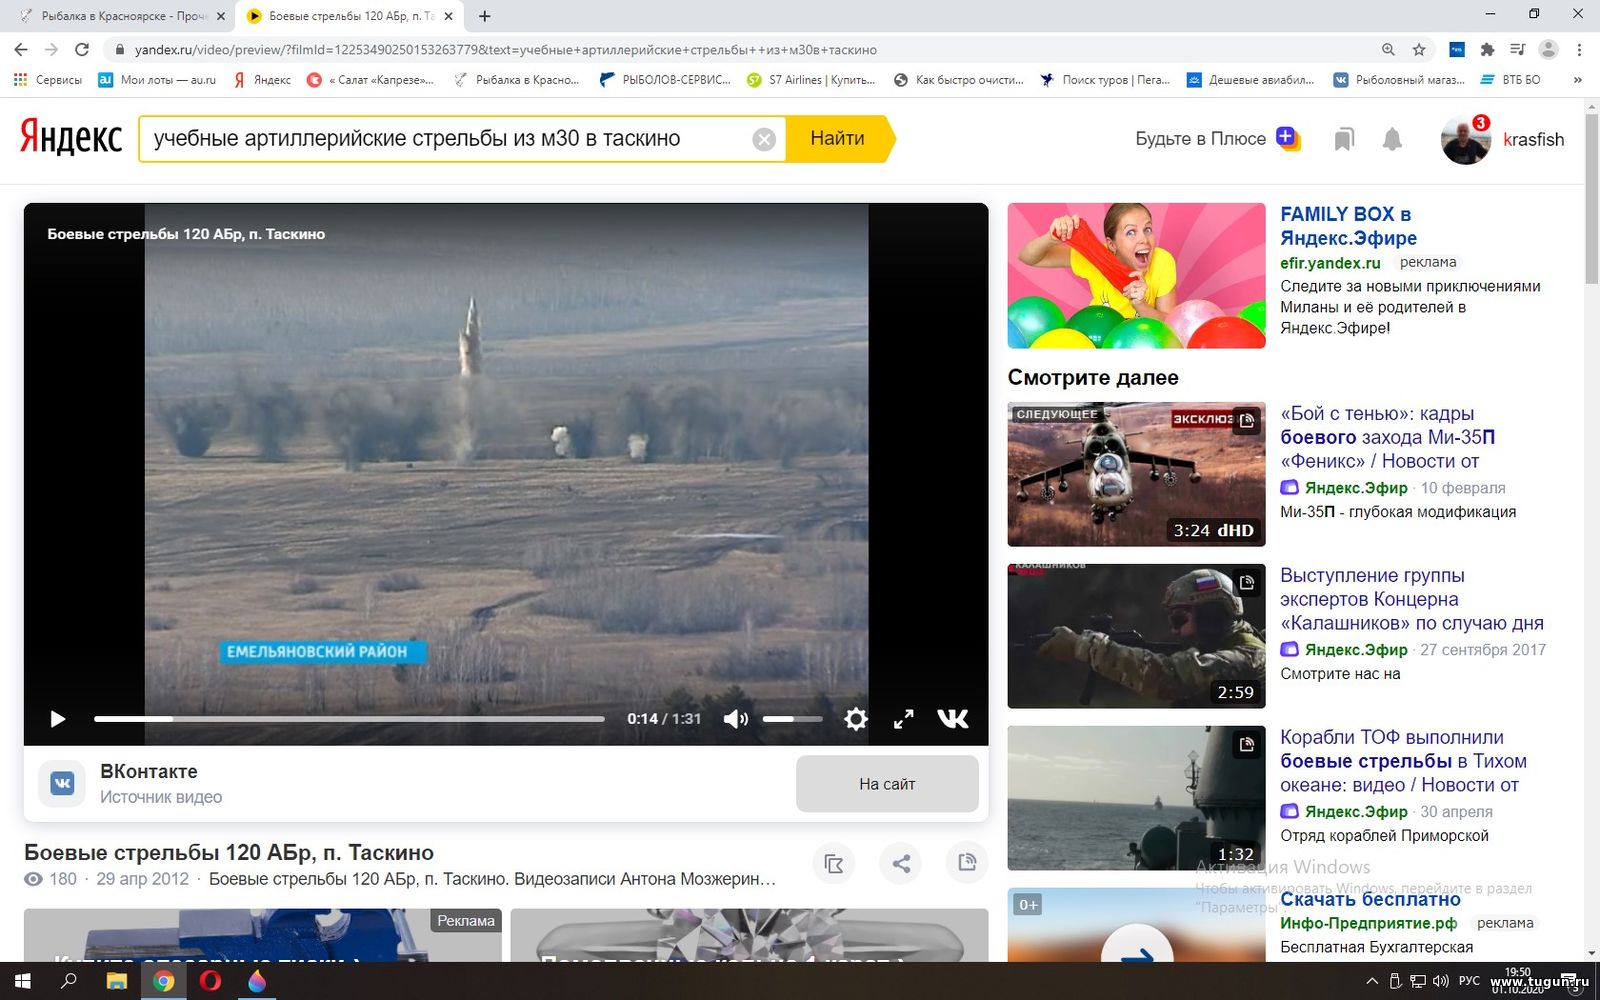Screen dimensions: 1600x1000
Task: Open the Chrome extensions puzzle icon
Action: click(x=1487, y=49)
